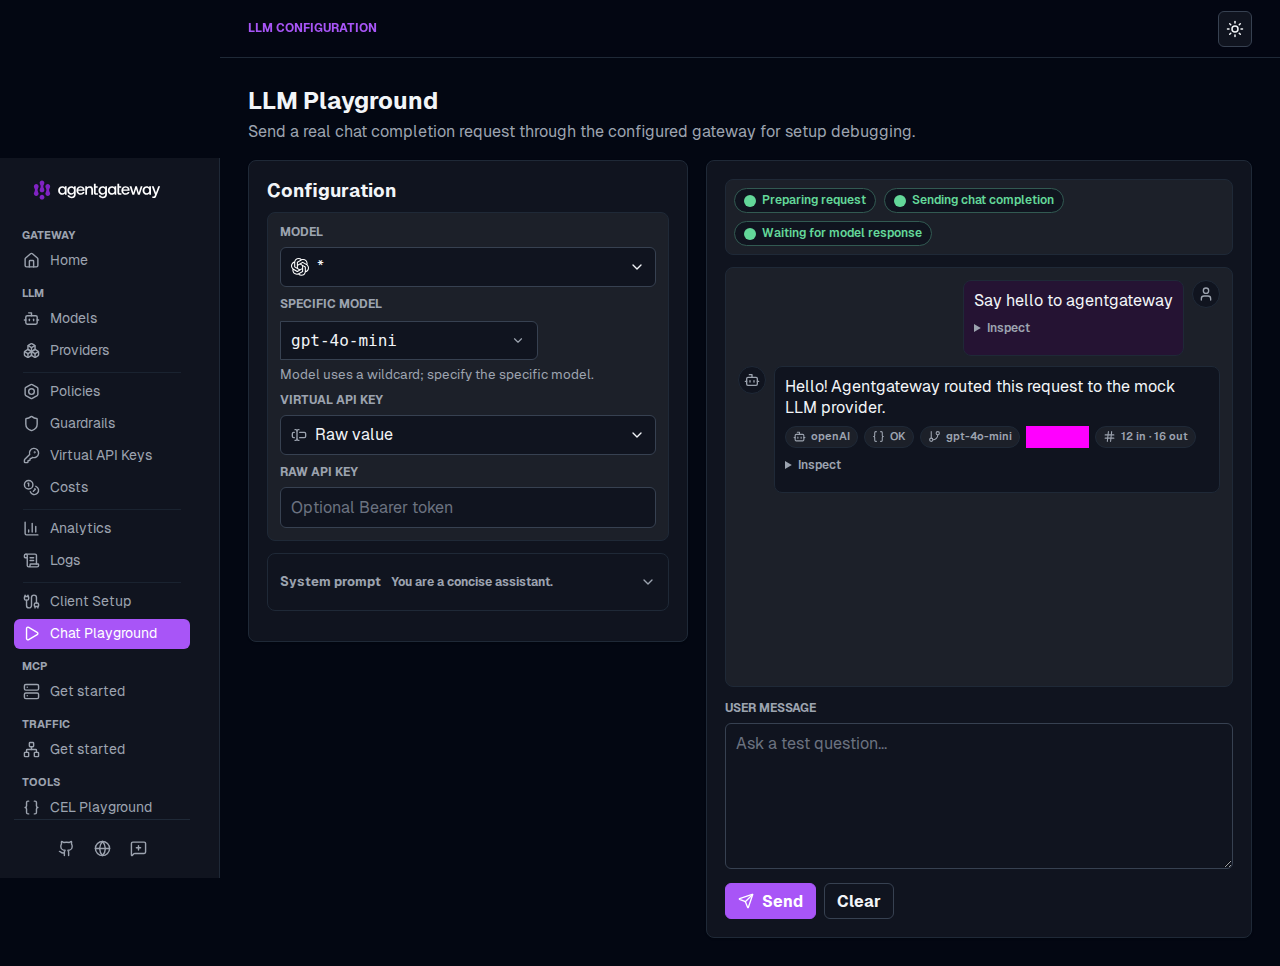Send the chat message

pyautogui.click(x=770, y=901)
